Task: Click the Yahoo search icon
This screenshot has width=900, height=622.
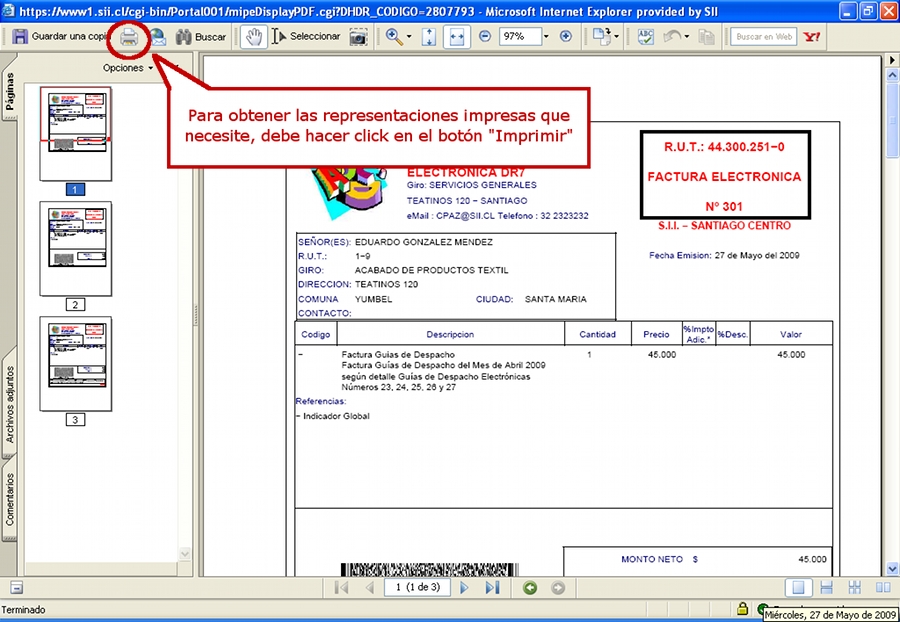Action: [812, 37]
